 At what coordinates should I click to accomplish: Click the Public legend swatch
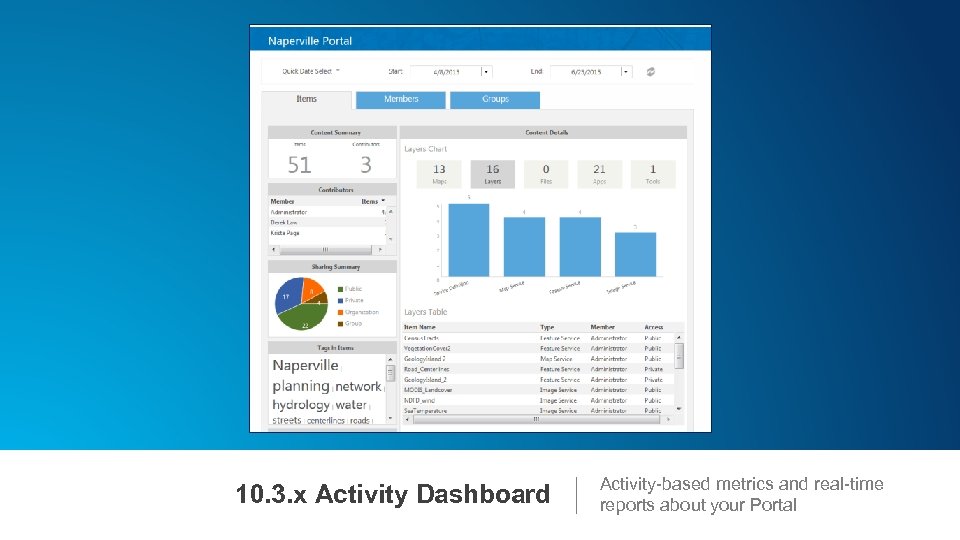pyautogui.click(x=340, y=289)
